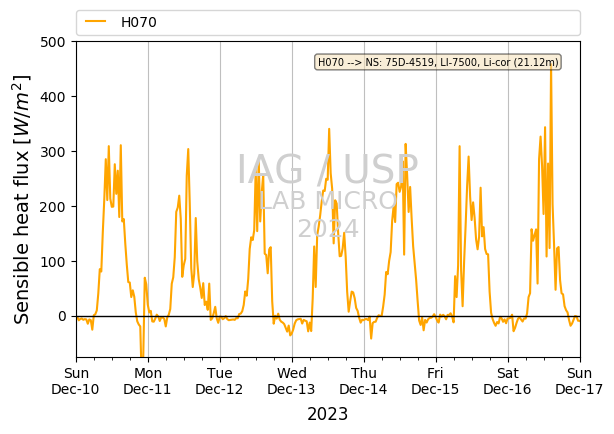Click the 400 y-axis tick label
Viewport: 614px width, 434px height.
[x=52, y=97]
